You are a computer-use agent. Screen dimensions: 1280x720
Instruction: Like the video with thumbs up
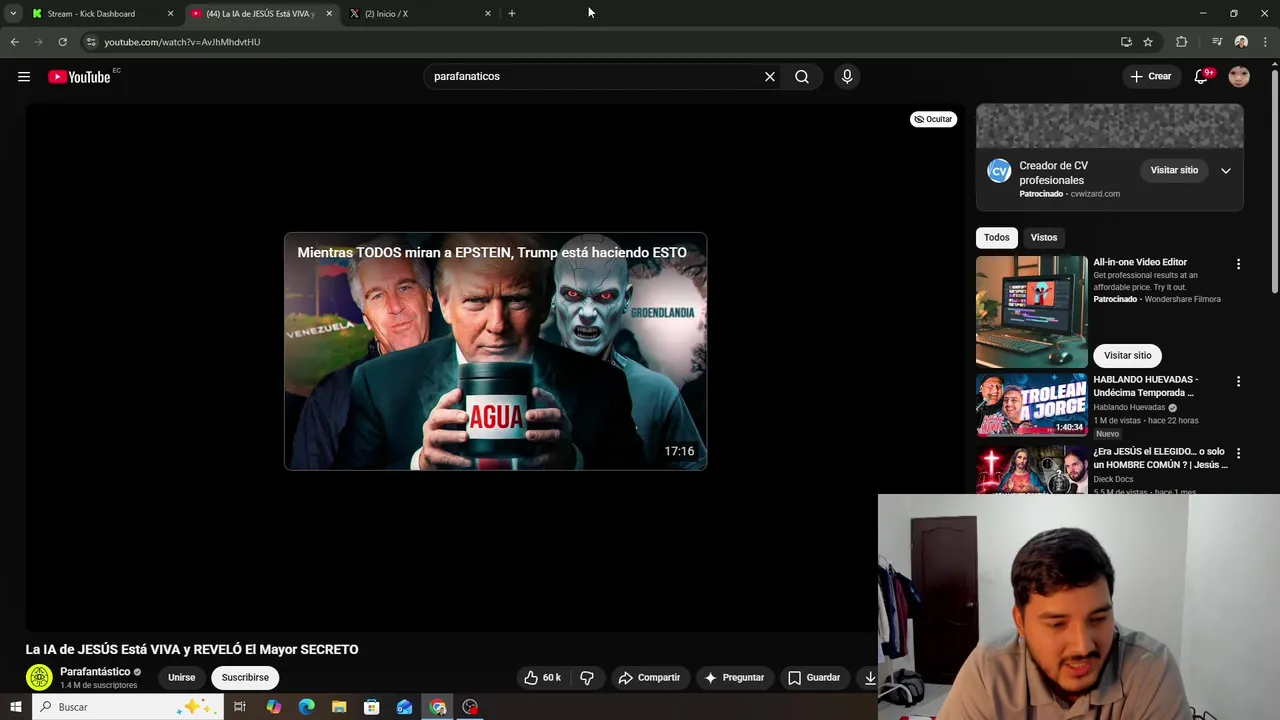tap(543, 677)
